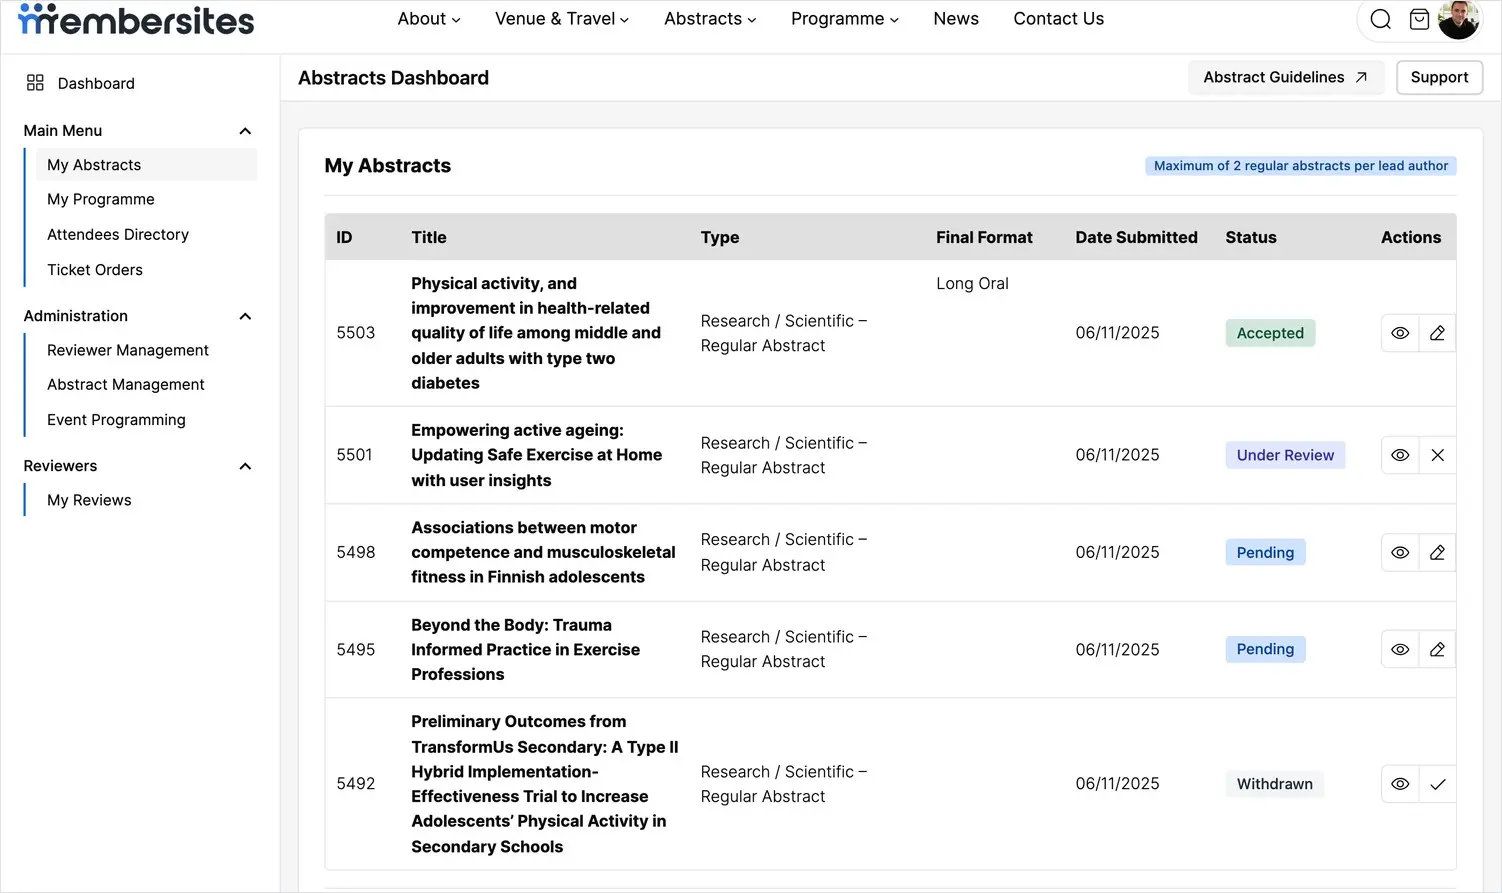The height and width of the screenshot is (893, 1502).
Task: Click the Dashboard grid icon
Action: coord(35,83)
